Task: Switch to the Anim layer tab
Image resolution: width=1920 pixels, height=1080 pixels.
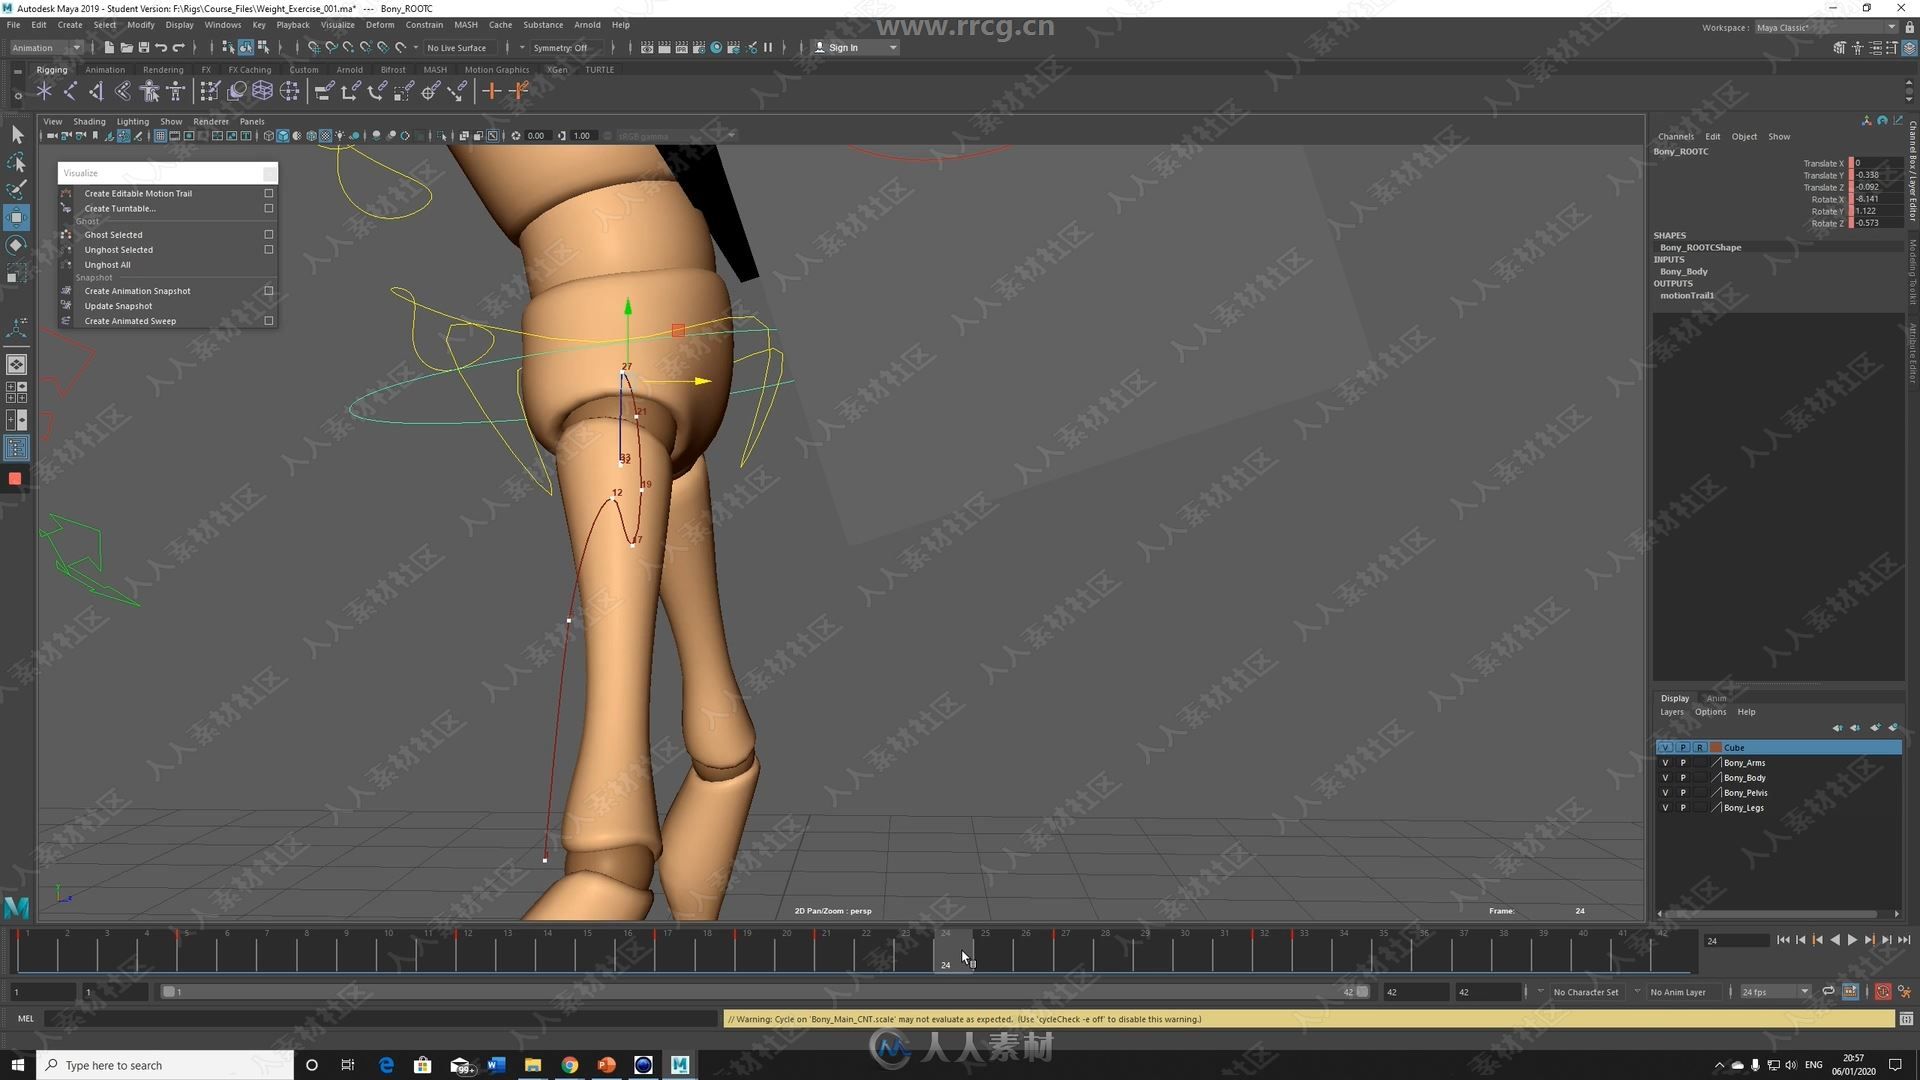Action: pyautogui.click(x=1717, y=697)
